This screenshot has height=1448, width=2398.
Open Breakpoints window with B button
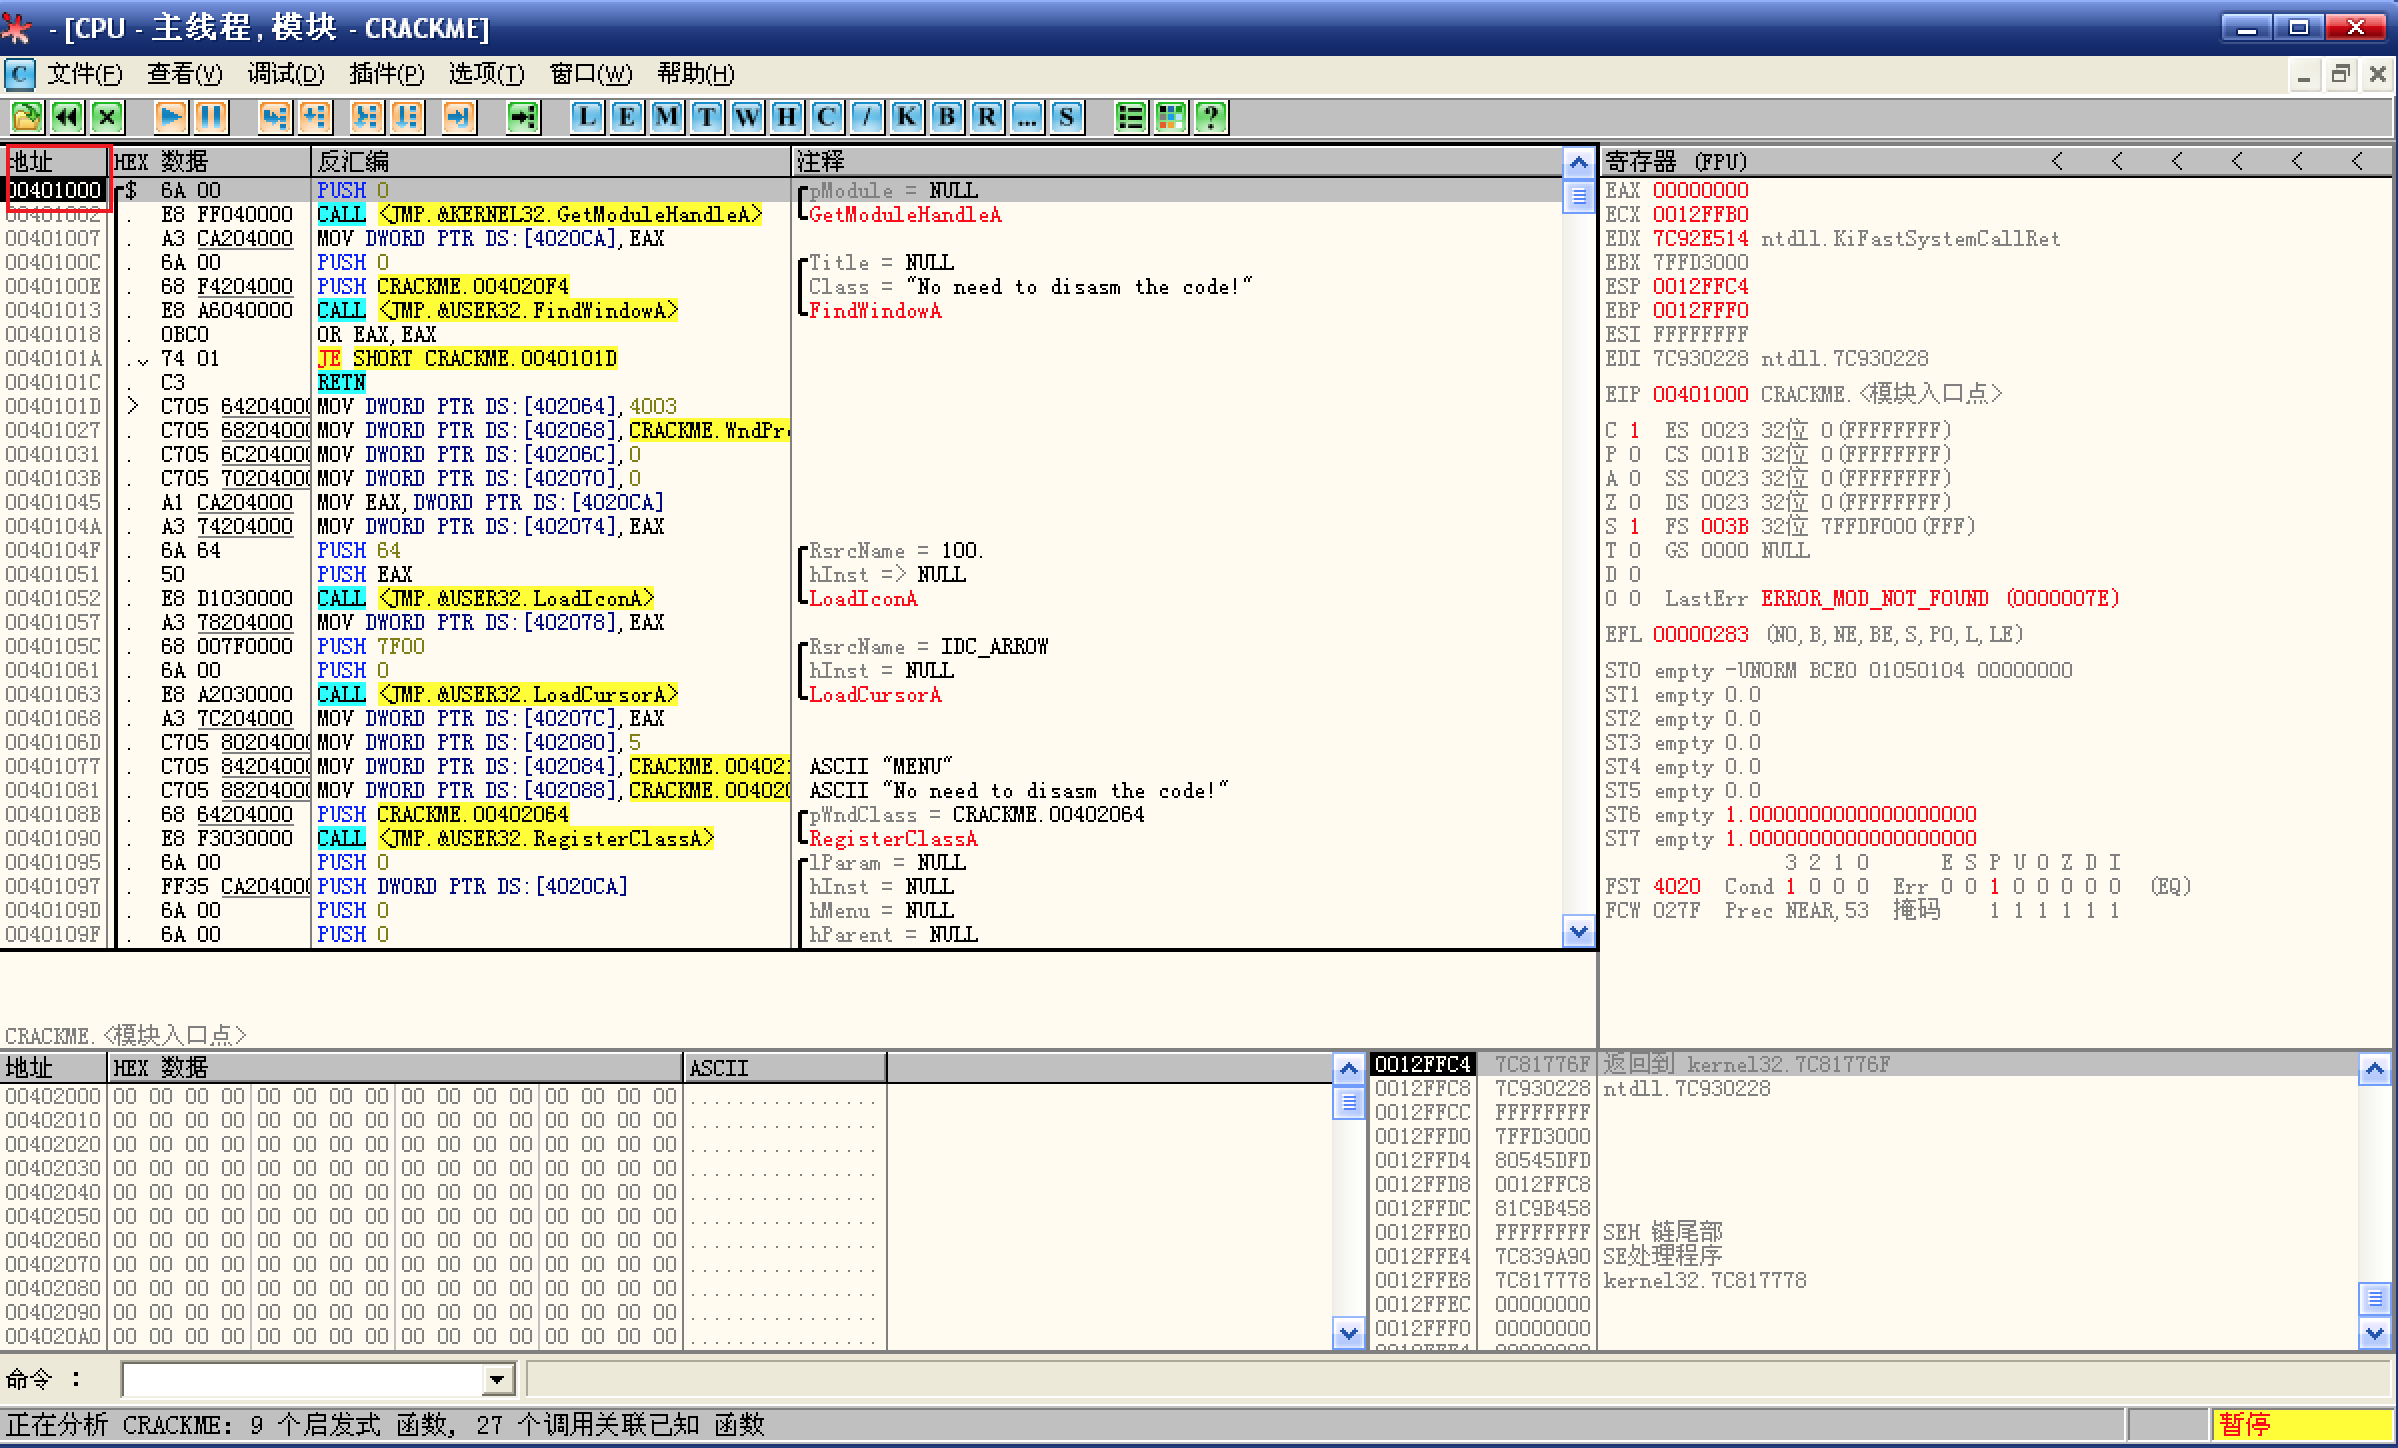click(x=946, y=118)
